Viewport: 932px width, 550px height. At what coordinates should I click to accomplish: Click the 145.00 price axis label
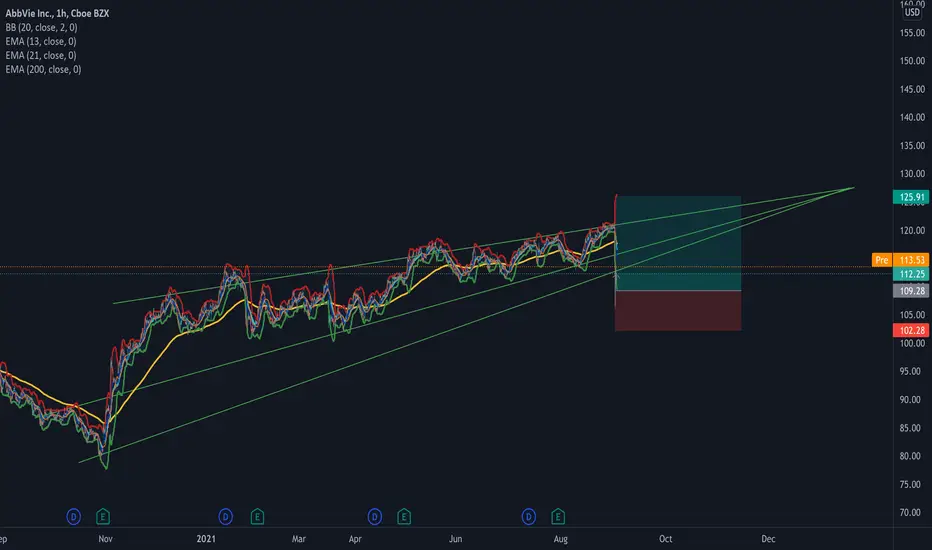coord(912,89)
